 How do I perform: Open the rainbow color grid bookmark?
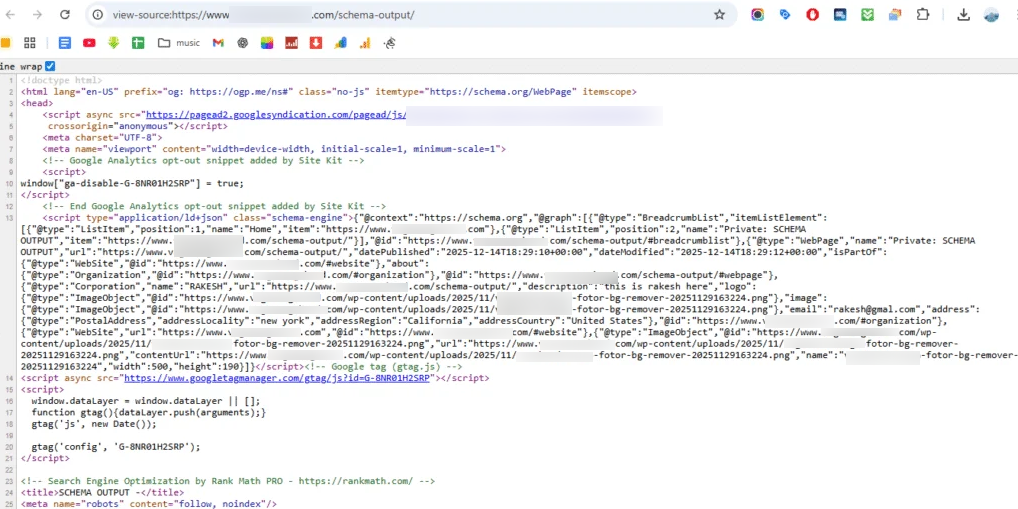(x=267, y=43)
